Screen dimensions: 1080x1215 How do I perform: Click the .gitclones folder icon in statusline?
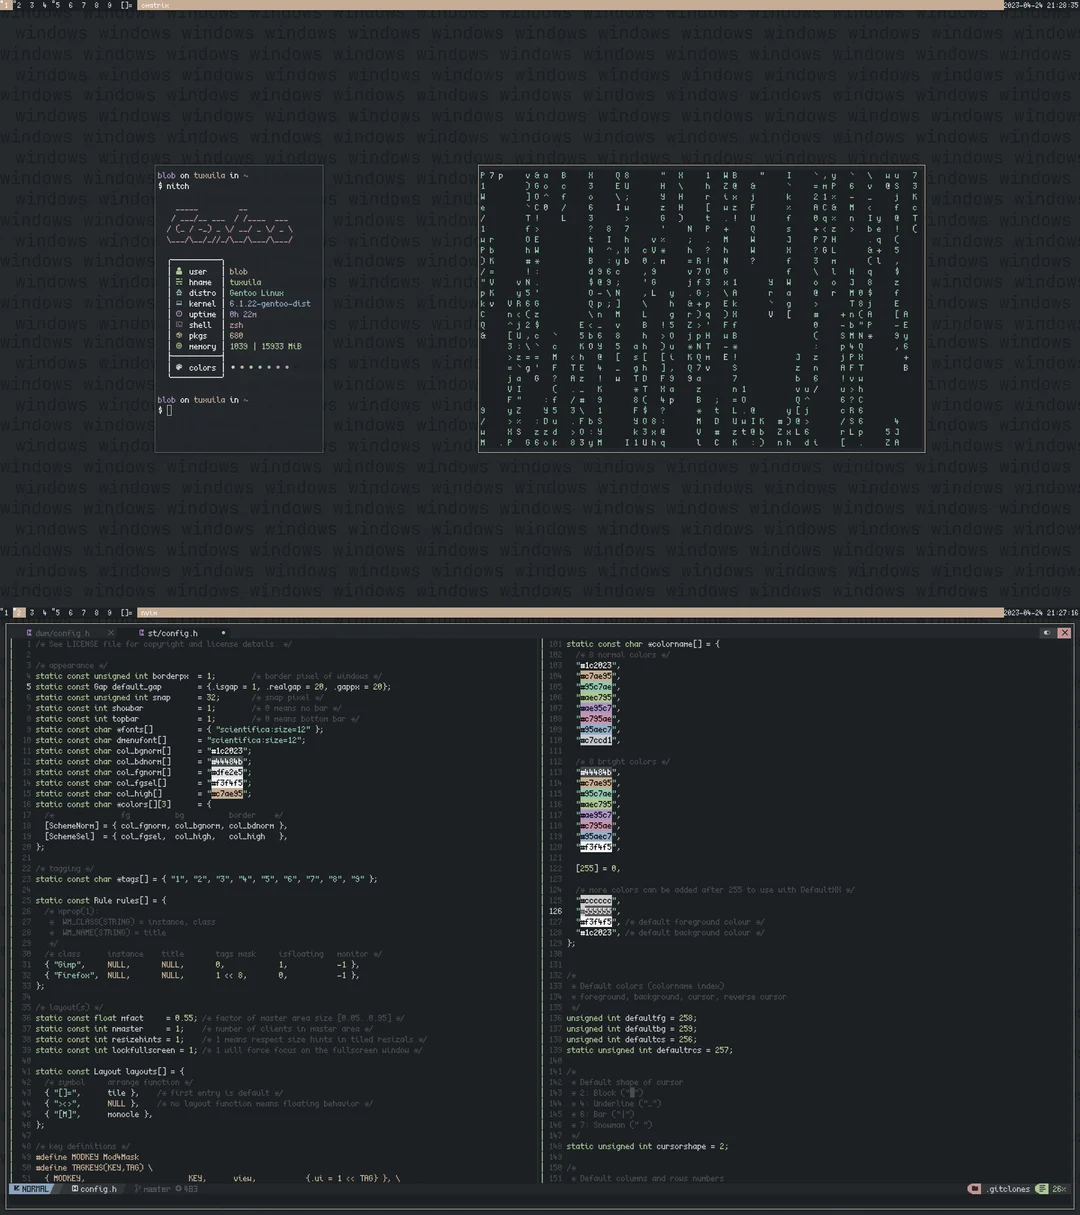click(974, 1189)
